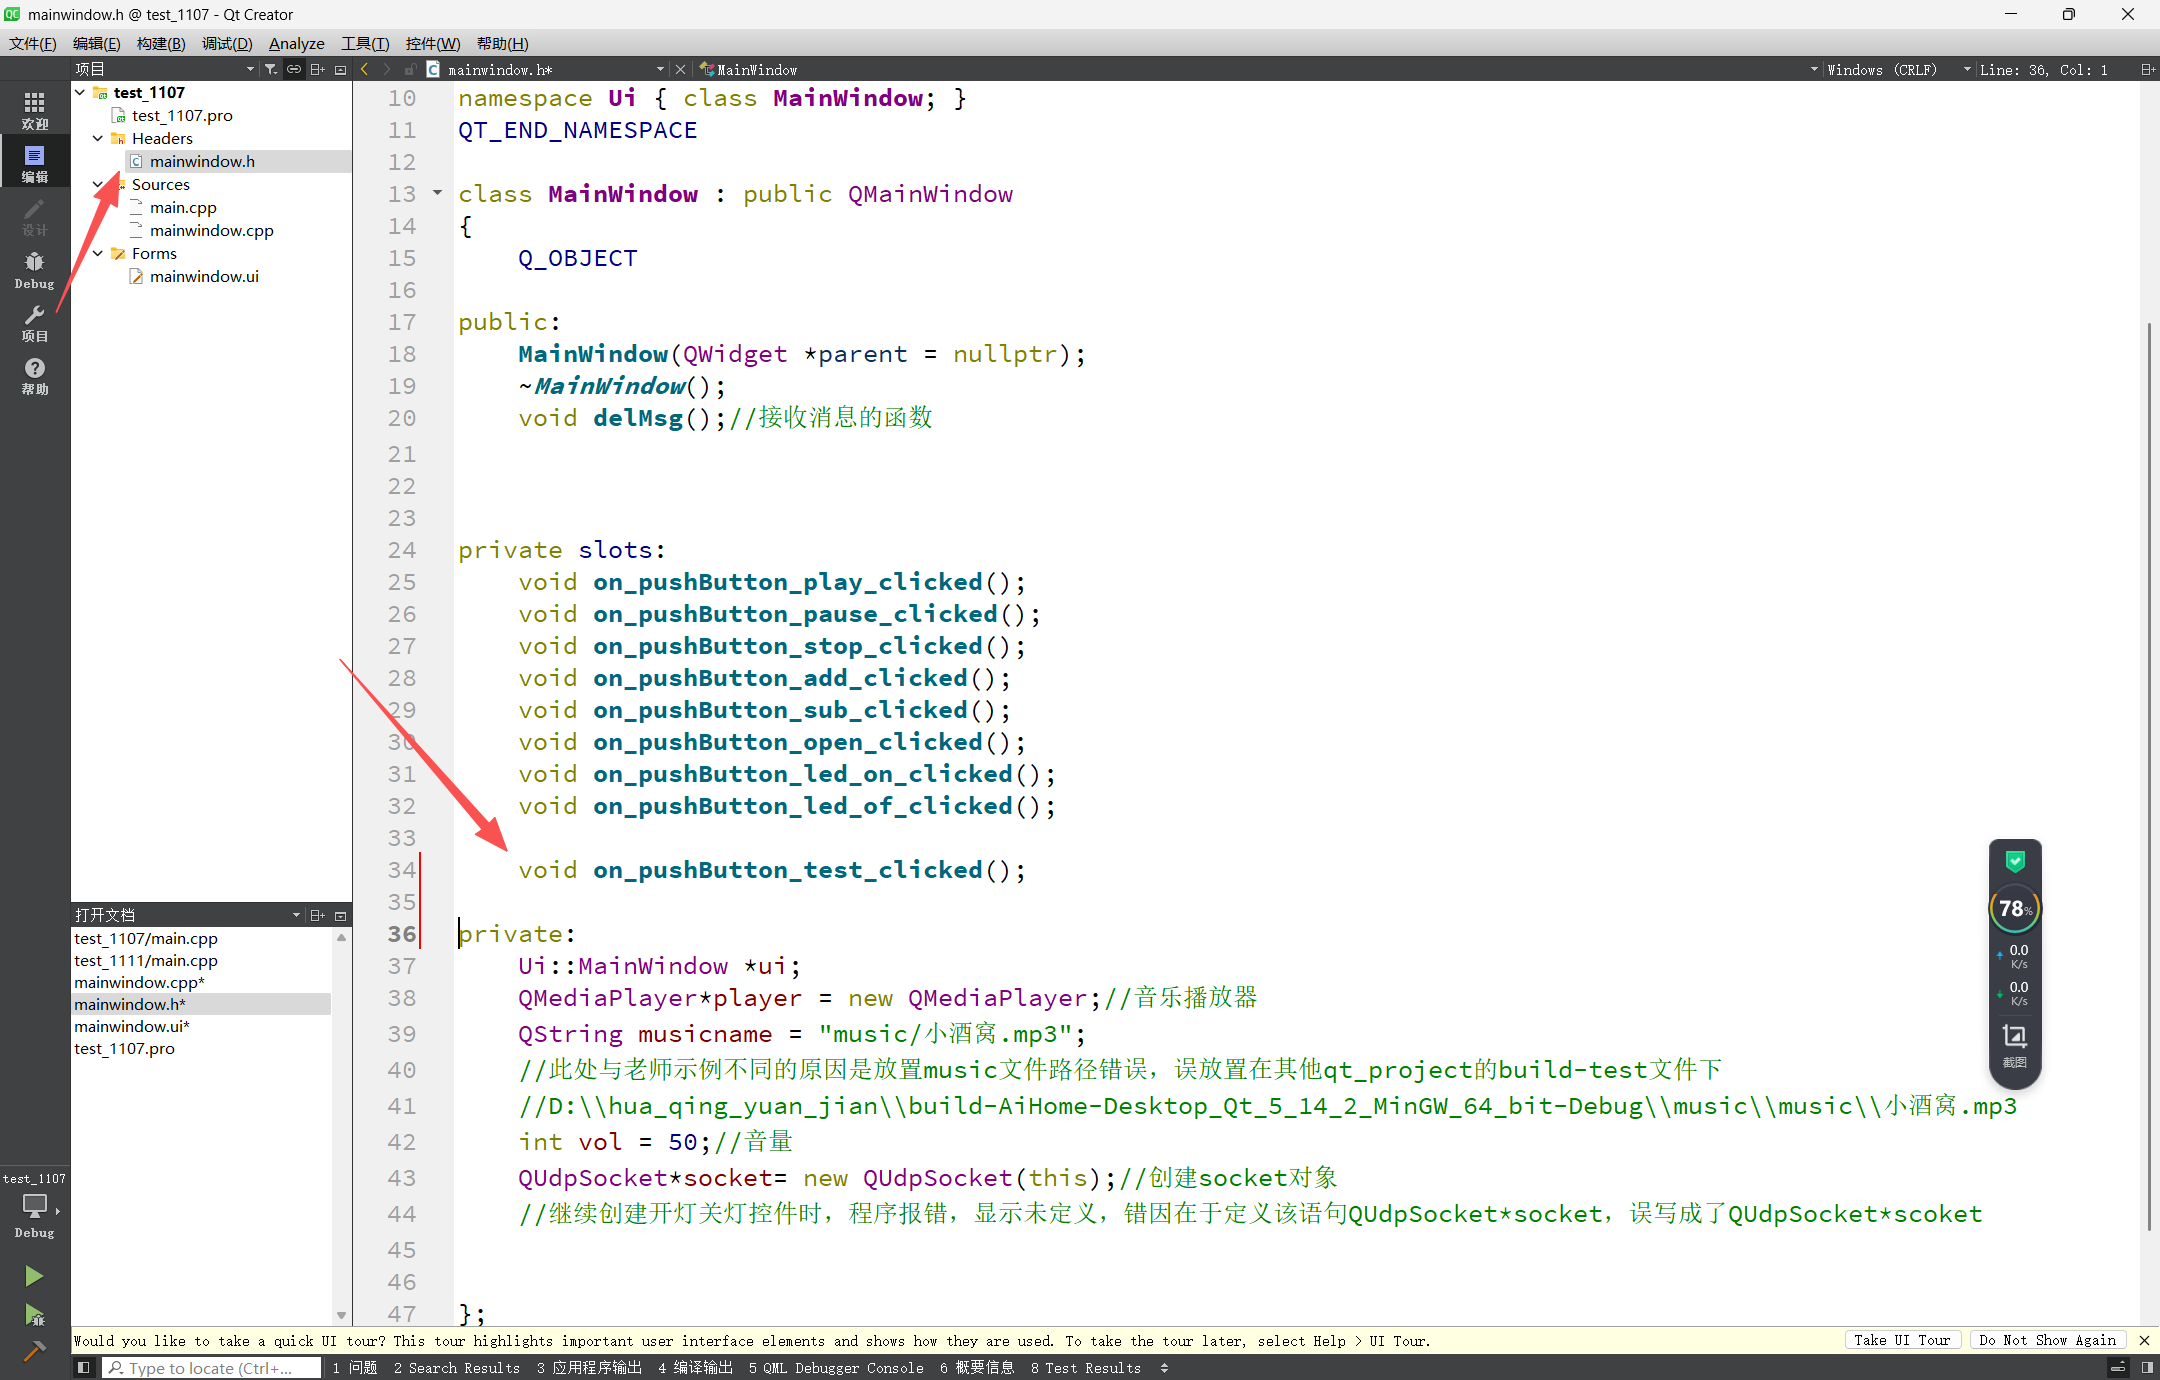The width and height of the screenshot is (2160, 1380).
Task: Click the Do Not Show Again button
Action: coord(2046,1340)
